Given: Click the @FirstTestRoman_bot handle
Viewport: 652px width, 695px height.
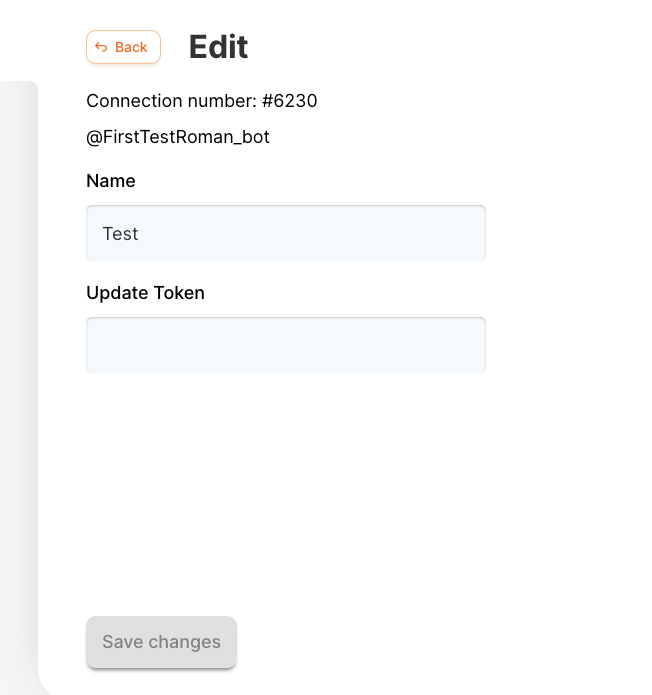Looking at the screenshot, I should [178, 137].
